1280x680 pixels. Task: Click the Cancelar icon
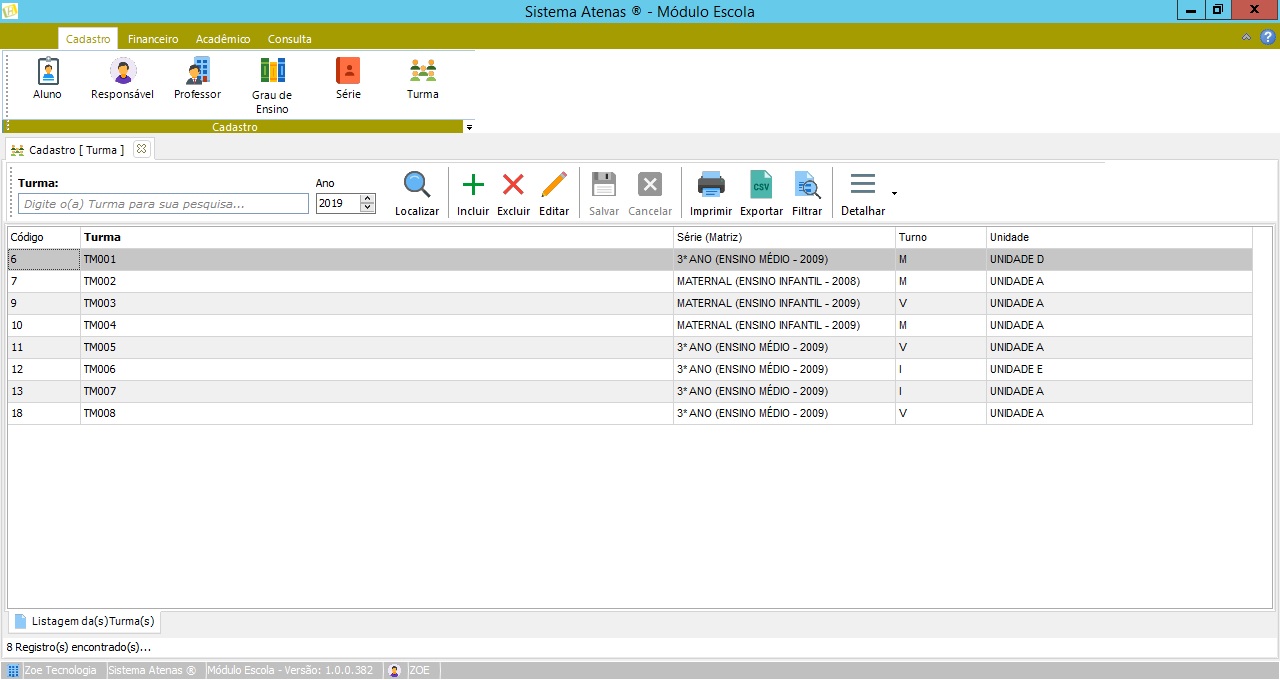[650, 184]
